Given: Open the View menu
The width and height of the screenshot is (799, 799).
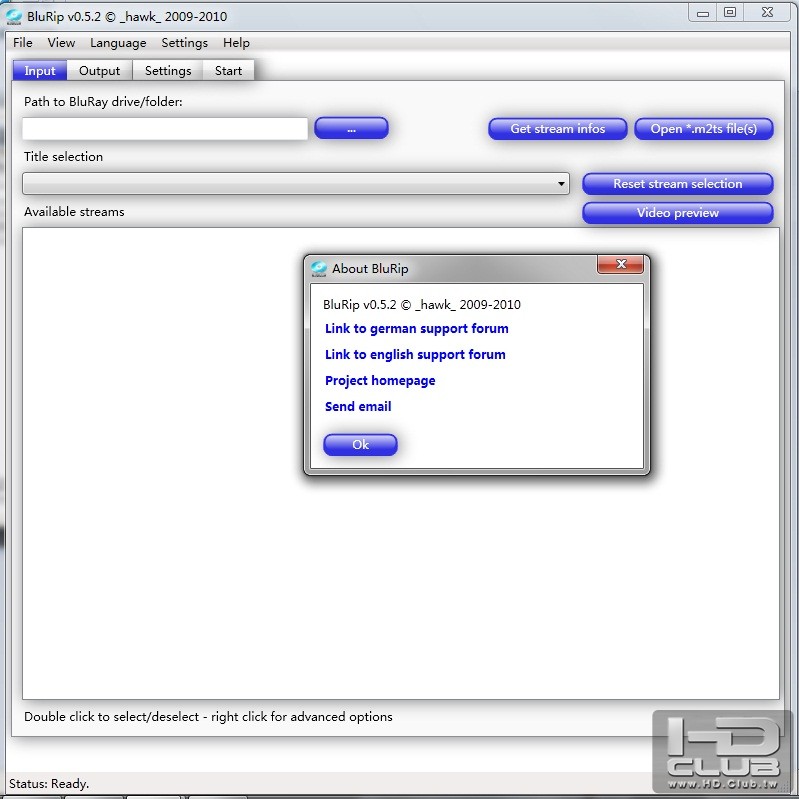Looking at the screenshot, I should point(61,43).
